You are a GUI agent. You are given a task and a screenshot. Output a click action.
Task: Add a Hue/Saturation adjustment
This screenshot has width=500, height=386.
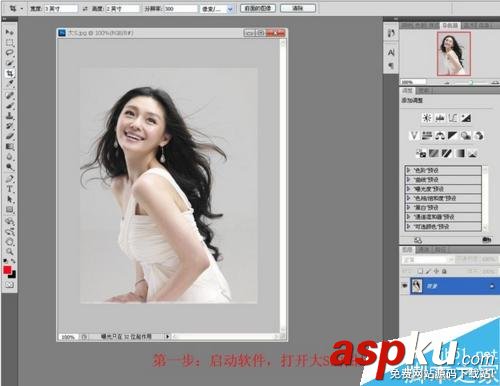click(427, 136)
